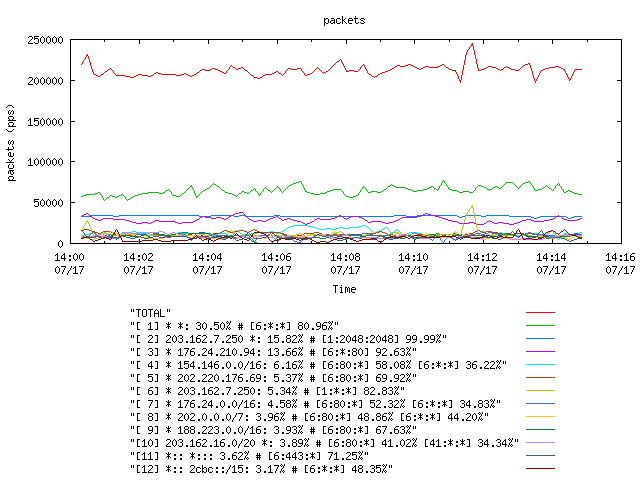Viewport: 640px width, 480px height.
Task: Click the "TOTAL" legend entry text
Action: pyautogui.click(x=150, y=313)
